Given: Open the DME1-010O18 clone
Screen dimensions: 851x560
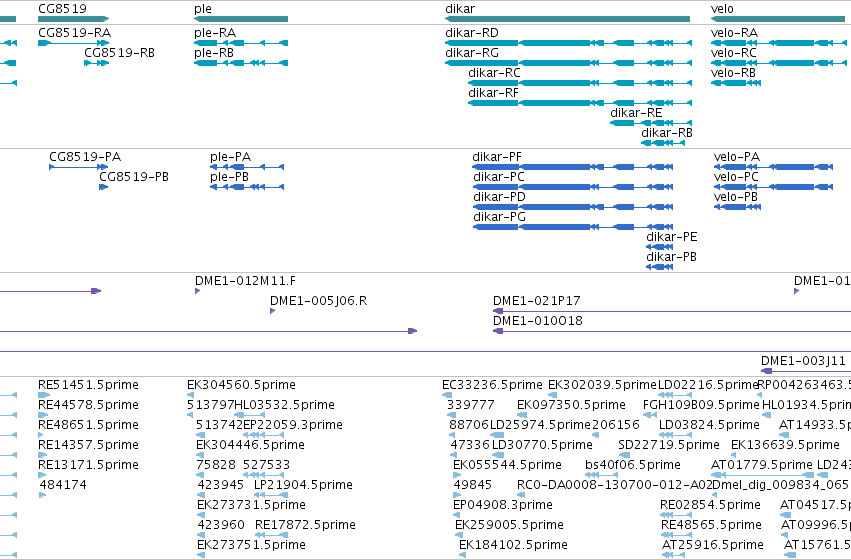Looking at the screenshot, I should 672,331.
